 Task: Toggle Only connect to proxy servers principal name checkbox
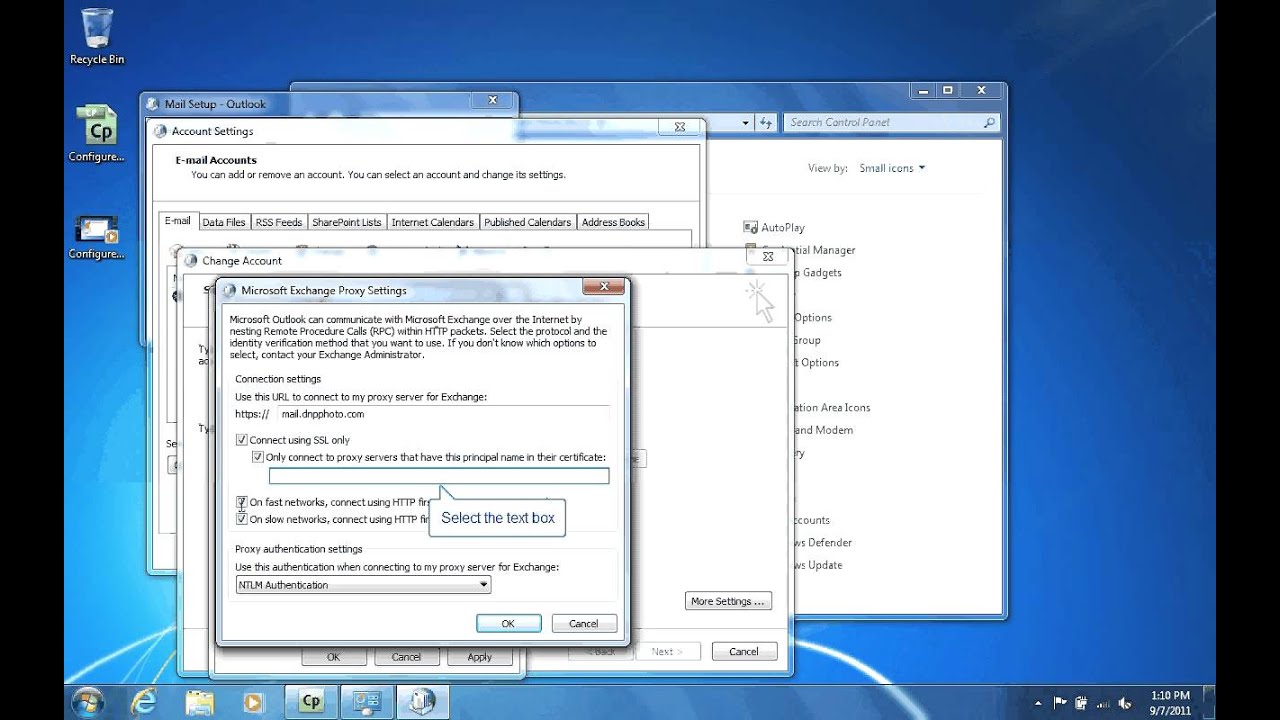coord(257,457)
